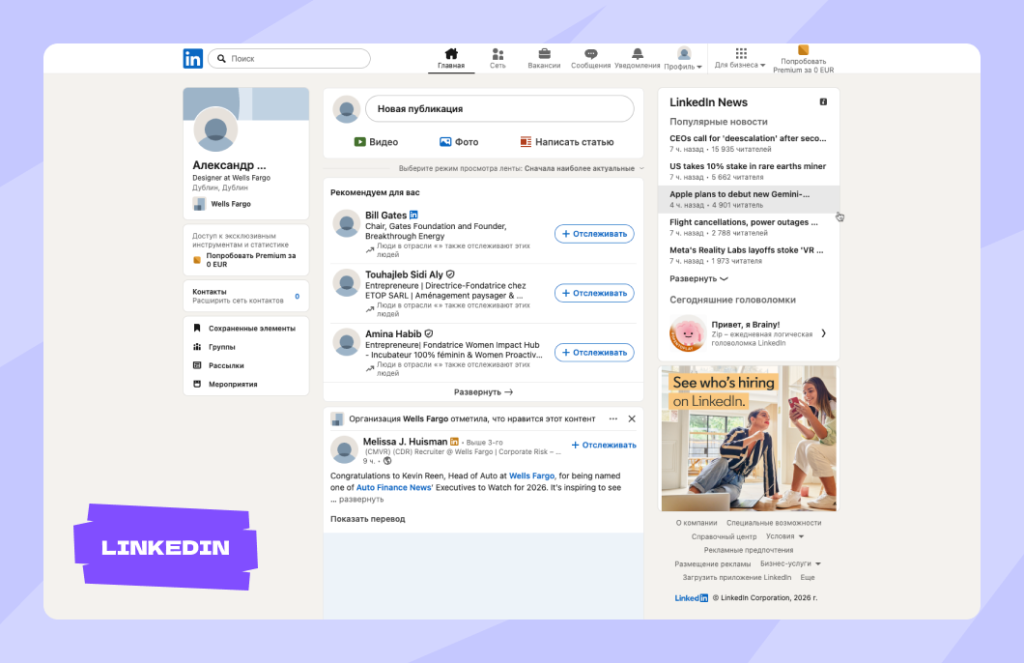Viewport: 1024px width, 663px height.
Task: Click the Фото post icon
Action: click(446, 142)
